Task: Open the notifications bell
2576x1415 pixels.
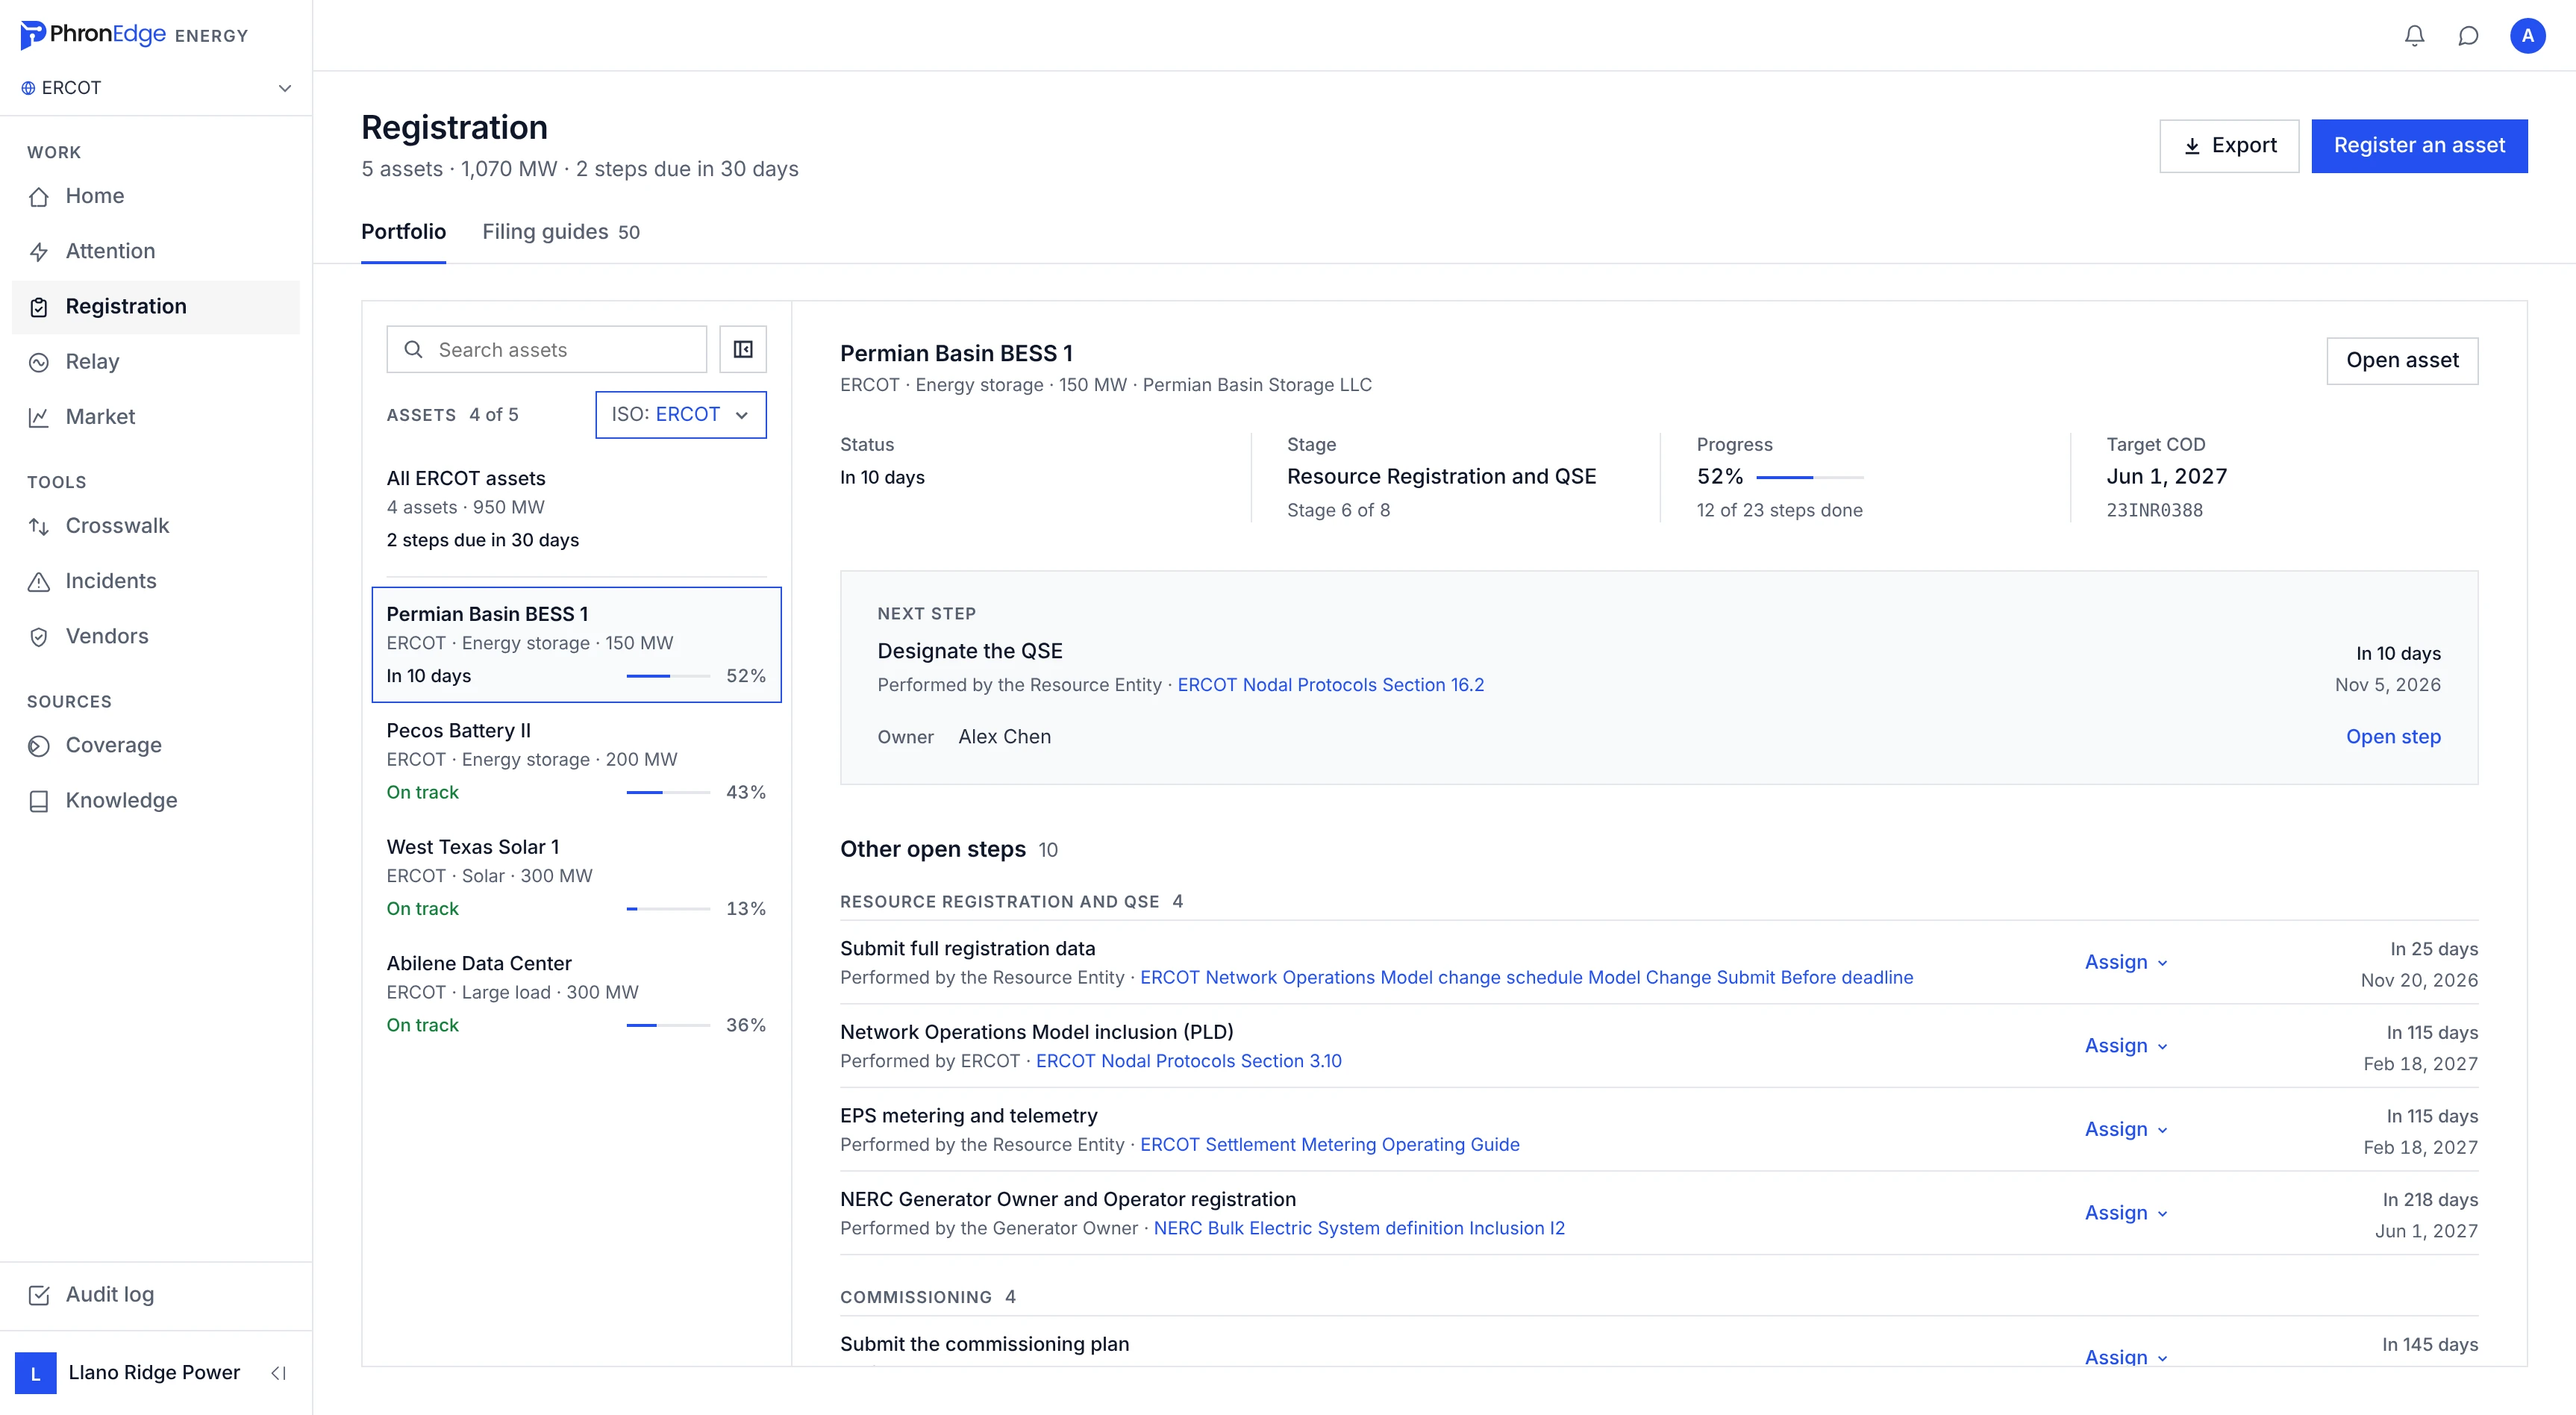Action: (x=2414, y=36)
